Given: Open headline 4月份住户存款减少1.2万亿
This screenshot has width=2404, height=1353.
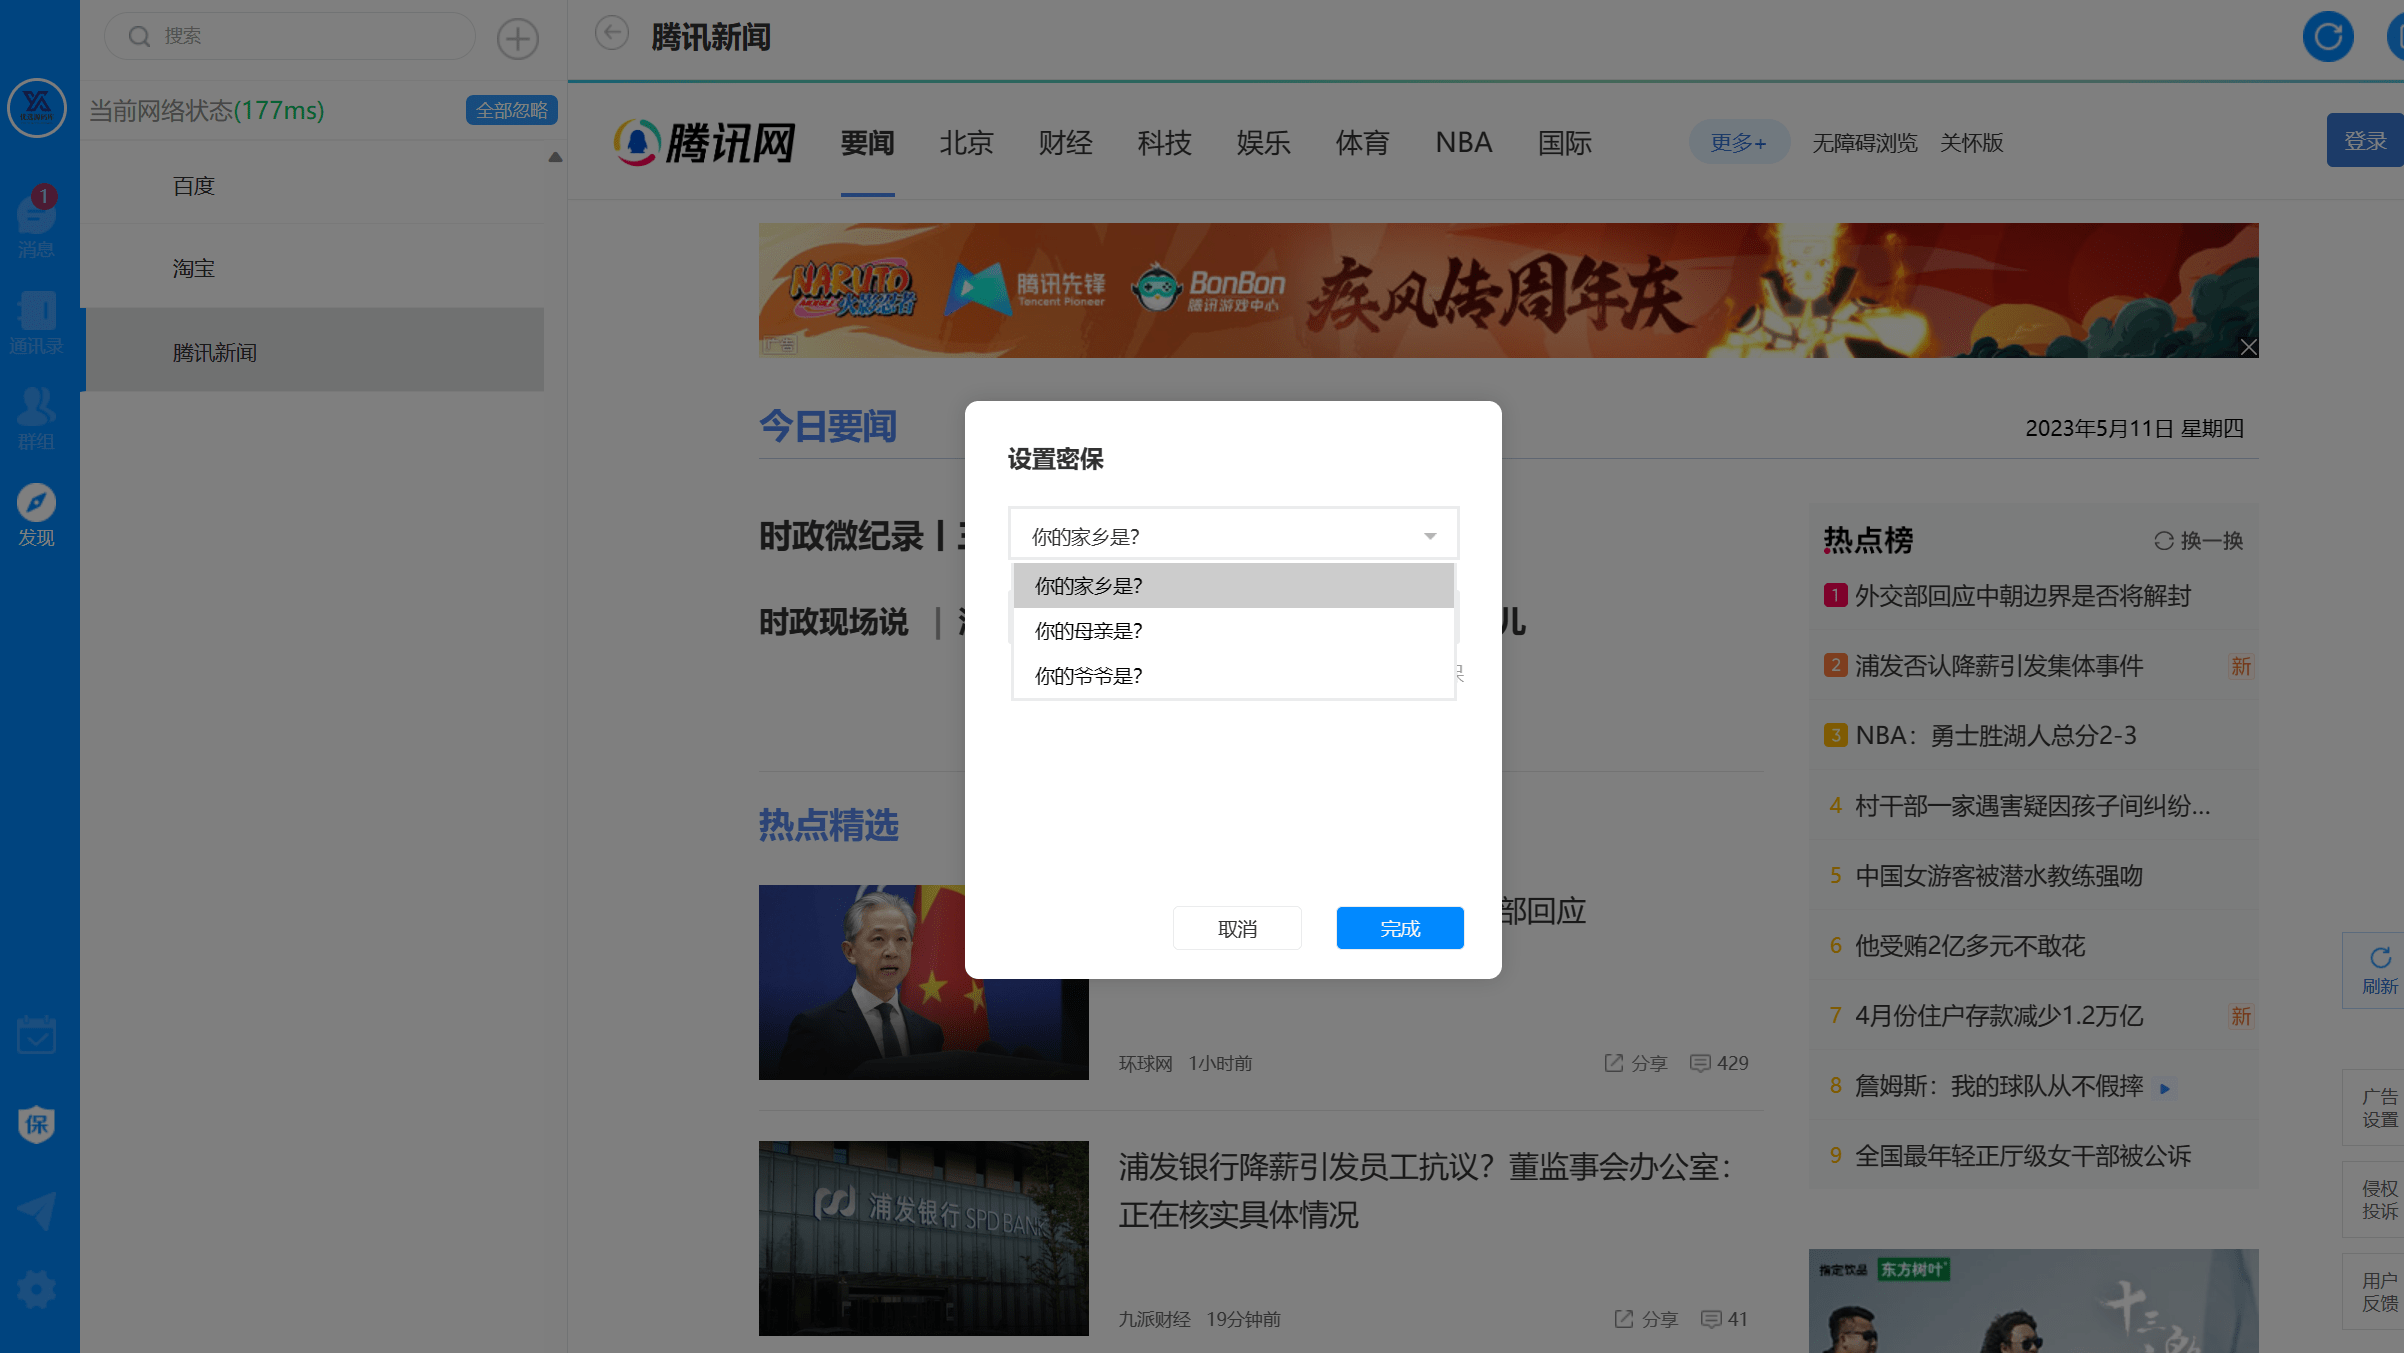Looking at the screenshot, I should [x=1999, y=1016].
